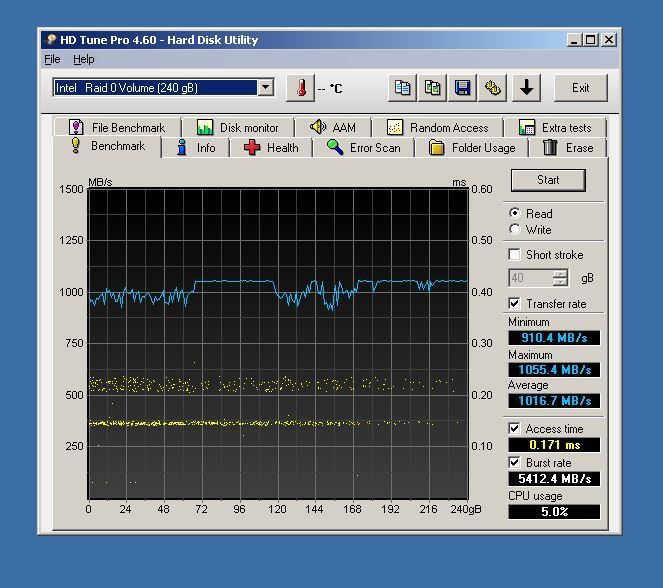Switch to the Disk monitor tab
This screenshot has height=588, width=663.
pyautogui.click(x=238, y=127)
